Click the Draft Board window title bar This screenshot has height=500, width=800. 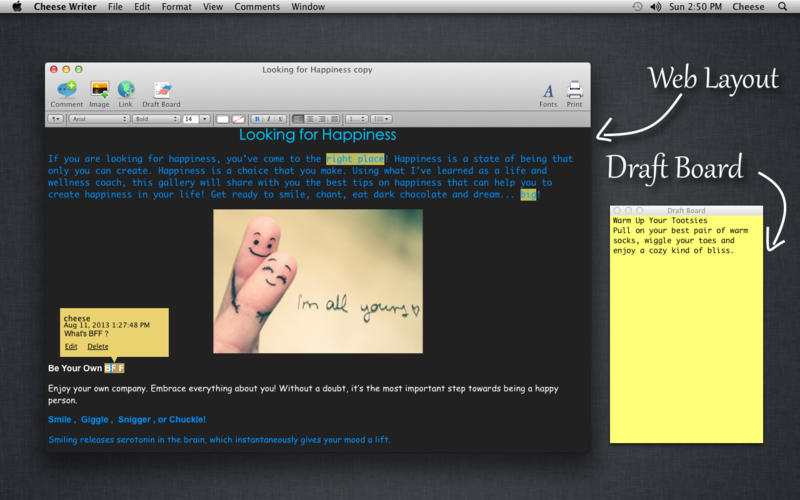pyautogui.click(x=686, y=210)
